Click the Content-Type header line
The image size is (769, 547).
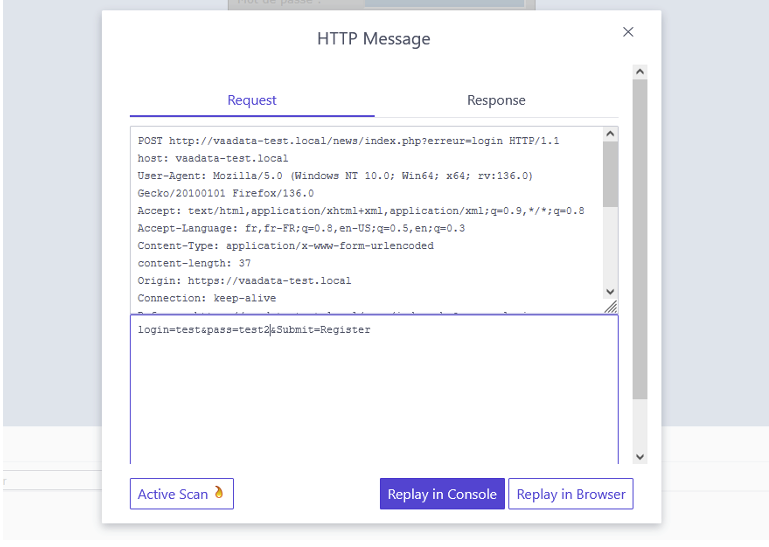pos(285,246)
